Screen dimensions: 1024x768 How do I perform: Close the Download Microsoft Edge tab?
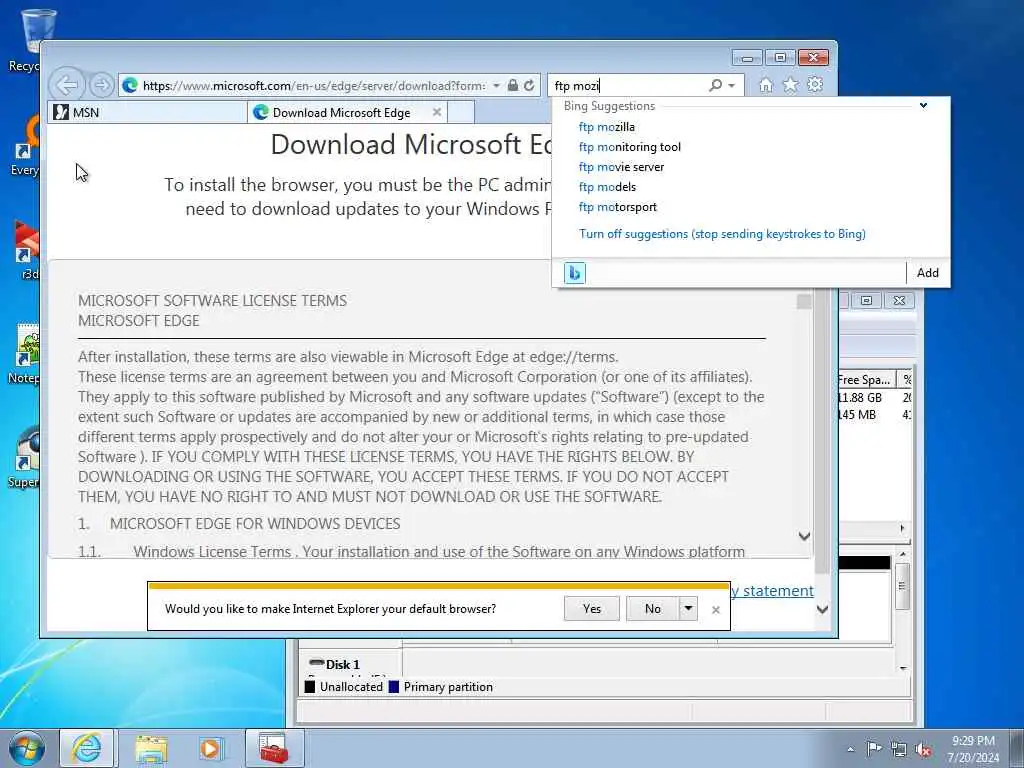click(437, 112)
